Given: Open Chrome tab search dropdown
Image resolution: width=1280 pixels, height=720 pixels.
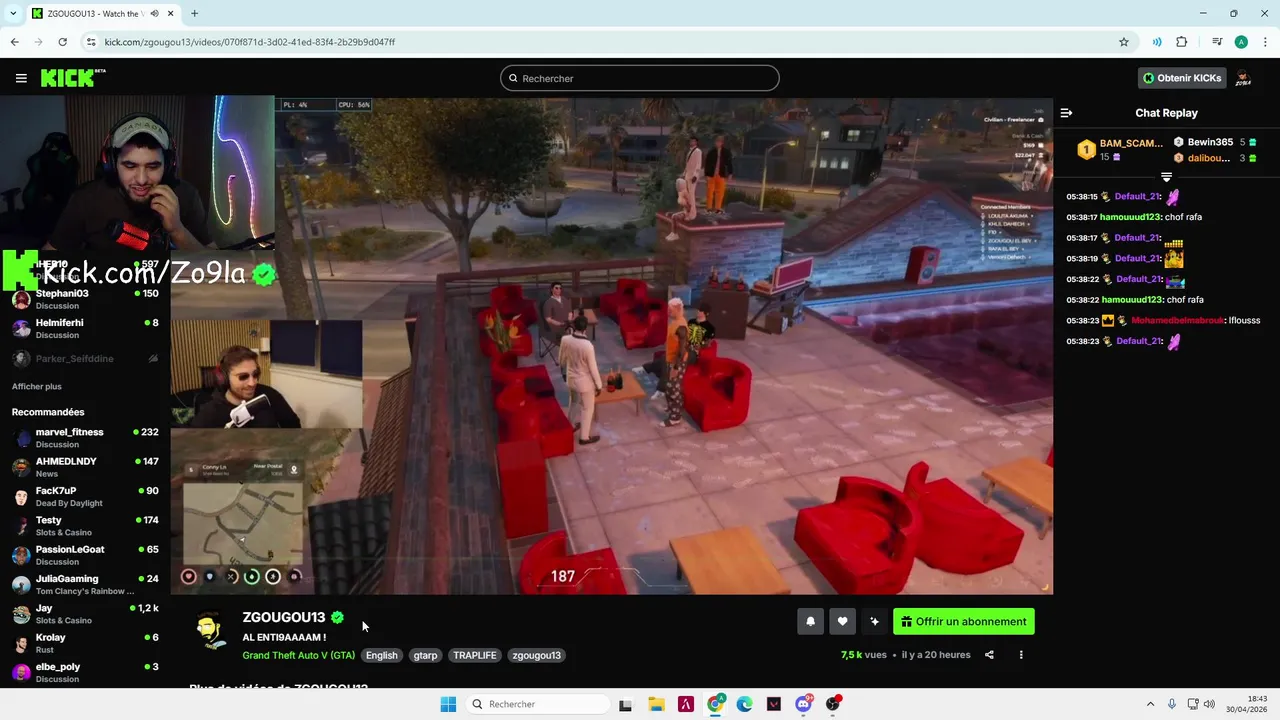Looking at the screenshot, I should pos(14,13).
